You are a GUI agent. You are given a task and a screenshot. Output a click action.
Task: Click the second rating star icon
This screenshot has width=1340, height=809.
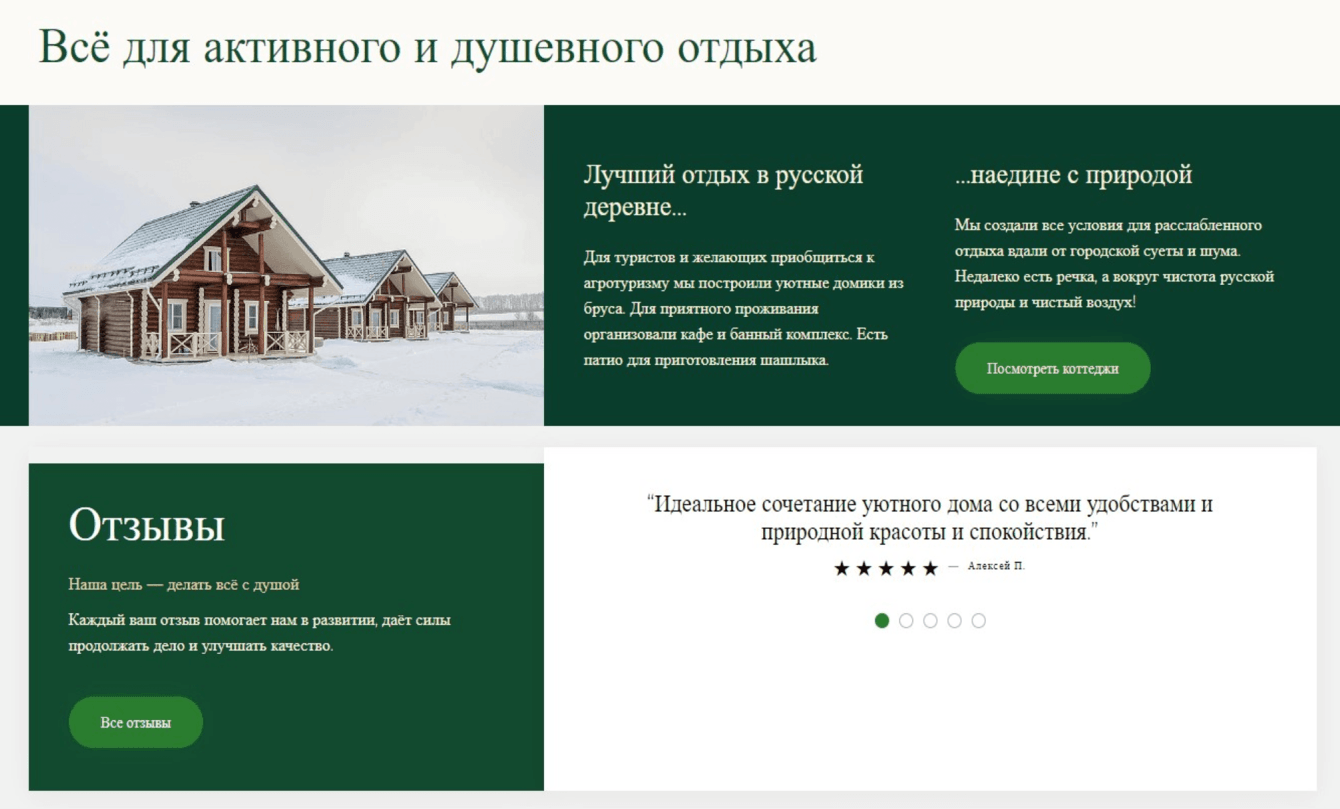coord(864,569)
